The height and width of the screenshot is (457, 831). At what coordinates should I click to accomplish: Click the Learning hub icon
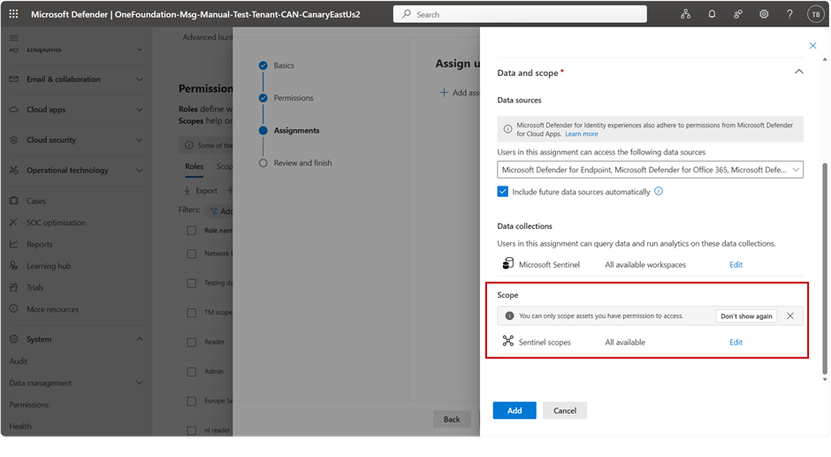pyautogui.click(x=14, y=266)
